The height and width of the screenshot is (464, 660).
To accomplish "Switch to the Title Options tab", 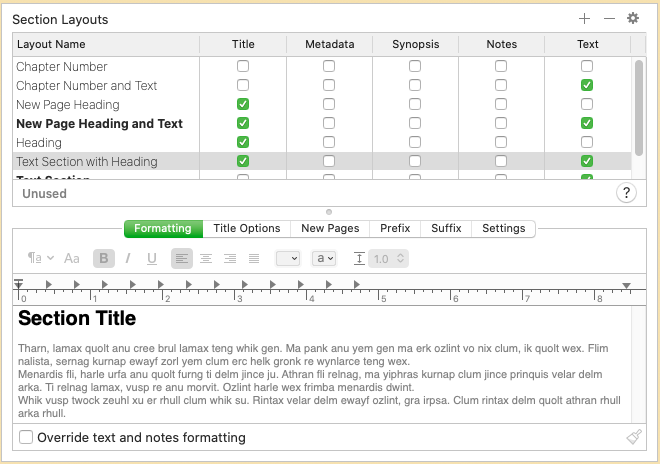I will pyautogui.click(x=246, y=228).
